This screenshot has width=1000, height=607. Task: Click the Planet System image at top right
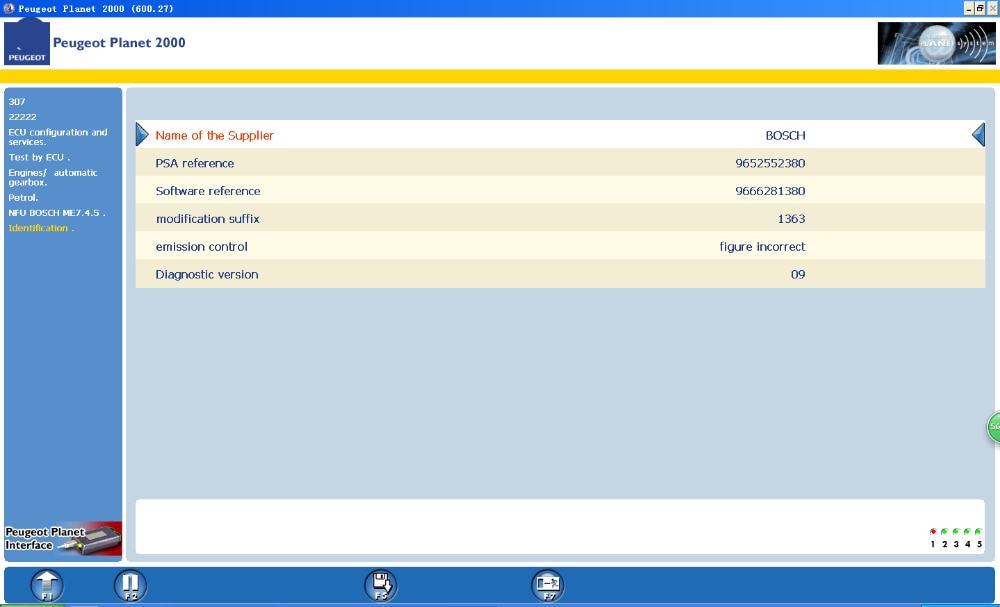pos(936,43)
